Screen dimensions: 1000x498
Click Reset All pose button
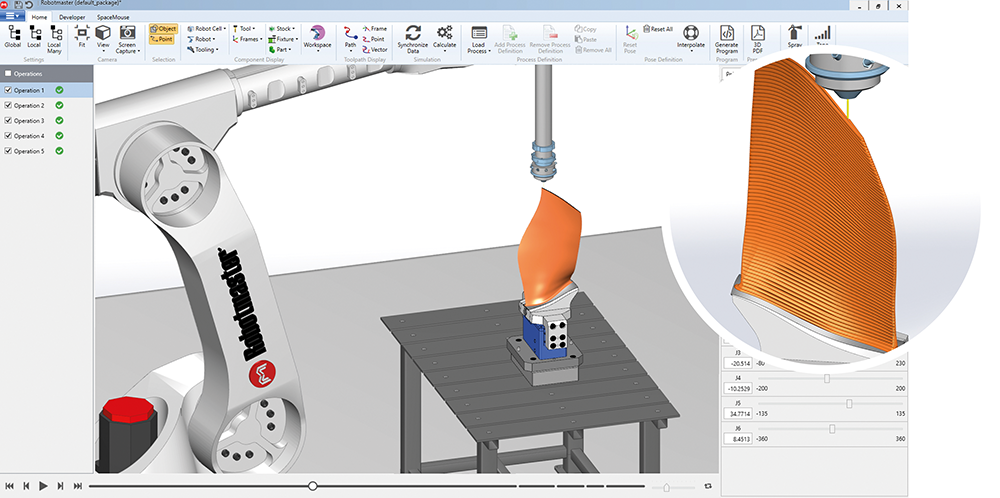(x=658, y=29)
